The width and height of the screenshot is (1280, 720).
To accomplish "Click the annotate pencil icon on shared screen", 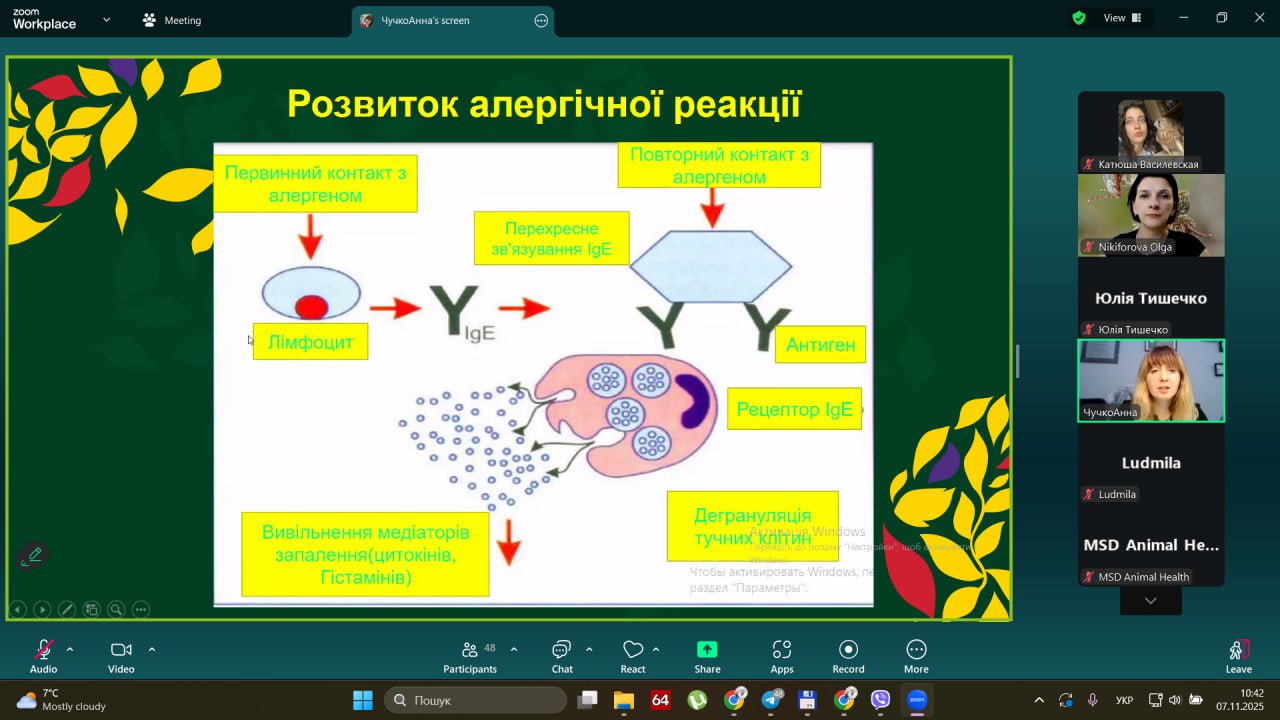I will (x=34, y=555).
